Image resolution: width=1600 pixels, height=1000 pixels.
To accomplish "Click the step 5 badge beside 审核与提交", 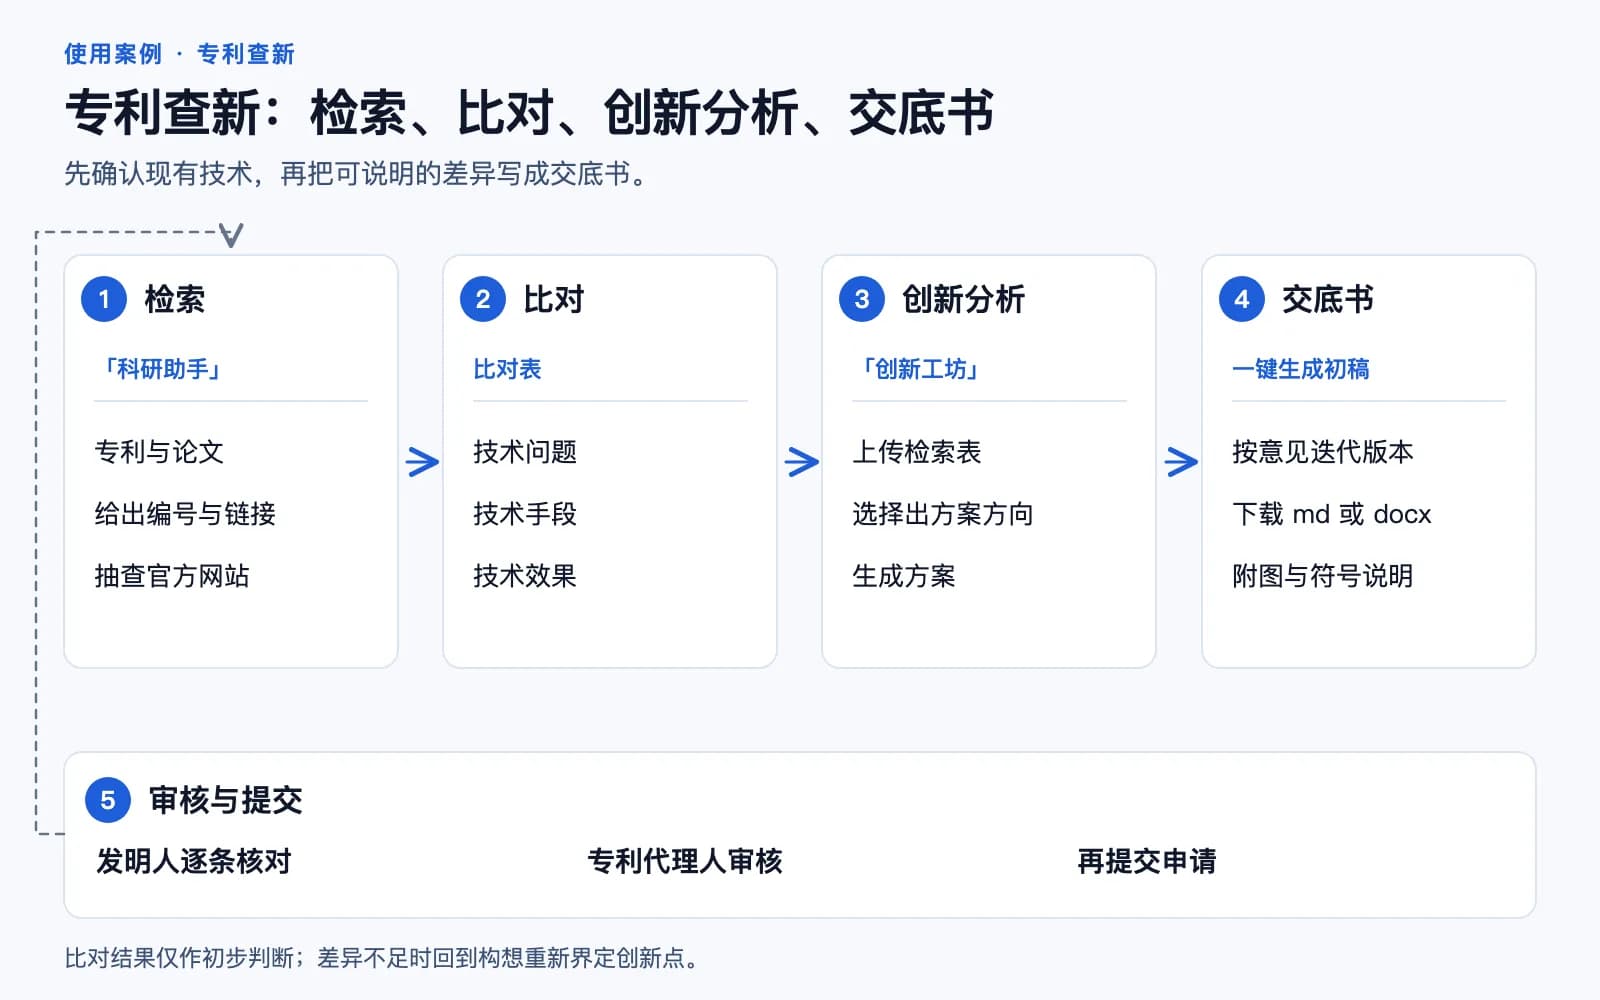I will [108, 800].
